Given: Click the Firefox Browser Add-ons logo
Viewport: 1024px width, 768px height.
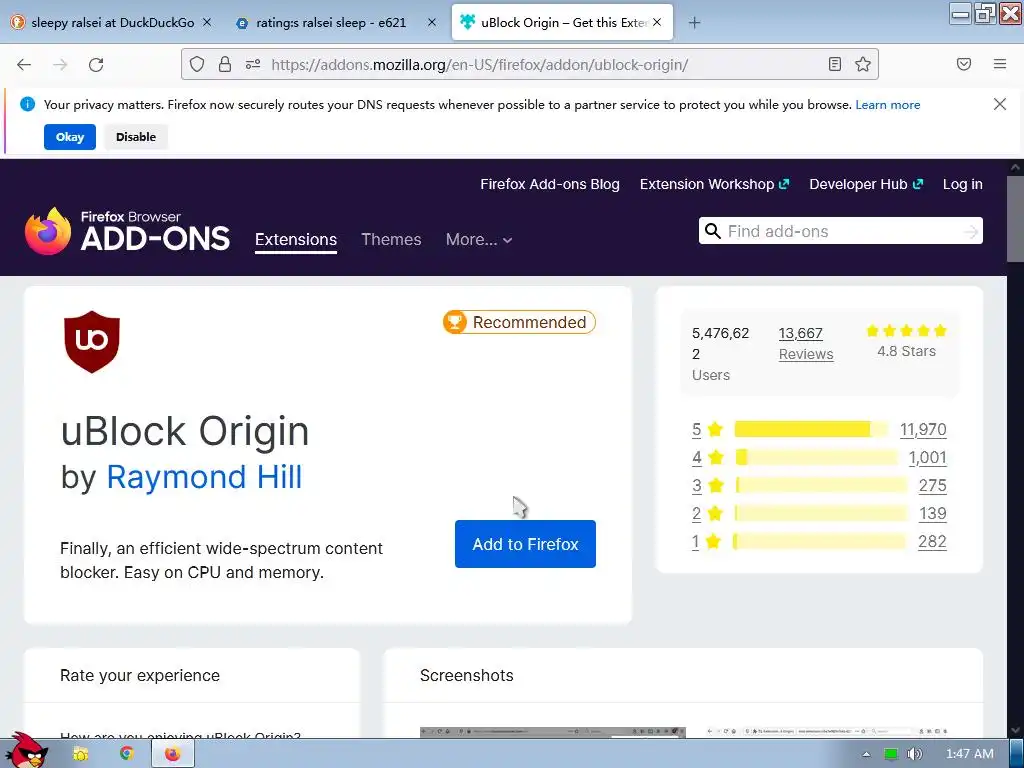Looking at the screenshot, I should coord(127,231).
